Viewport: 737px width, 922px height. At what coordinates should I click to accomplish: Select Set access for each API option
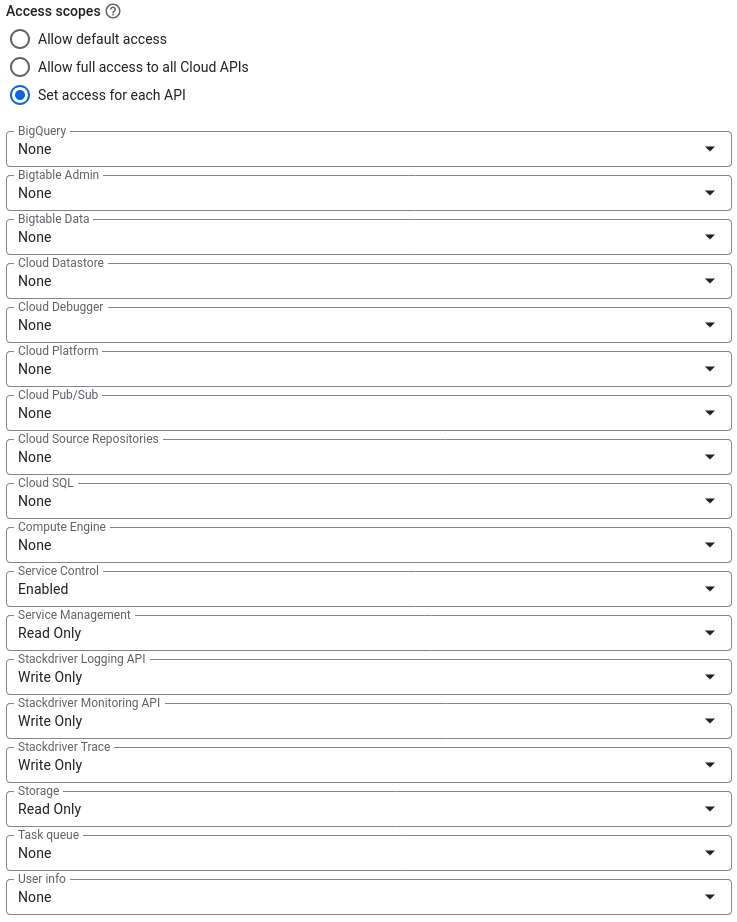(x=20, y=95)
